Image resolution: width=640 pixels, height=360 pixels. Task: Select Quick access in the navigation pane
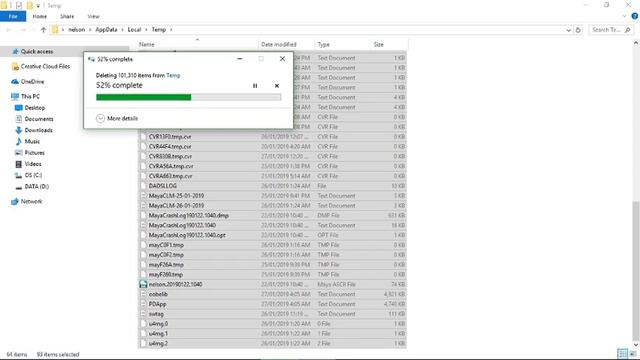click(37, 52)
